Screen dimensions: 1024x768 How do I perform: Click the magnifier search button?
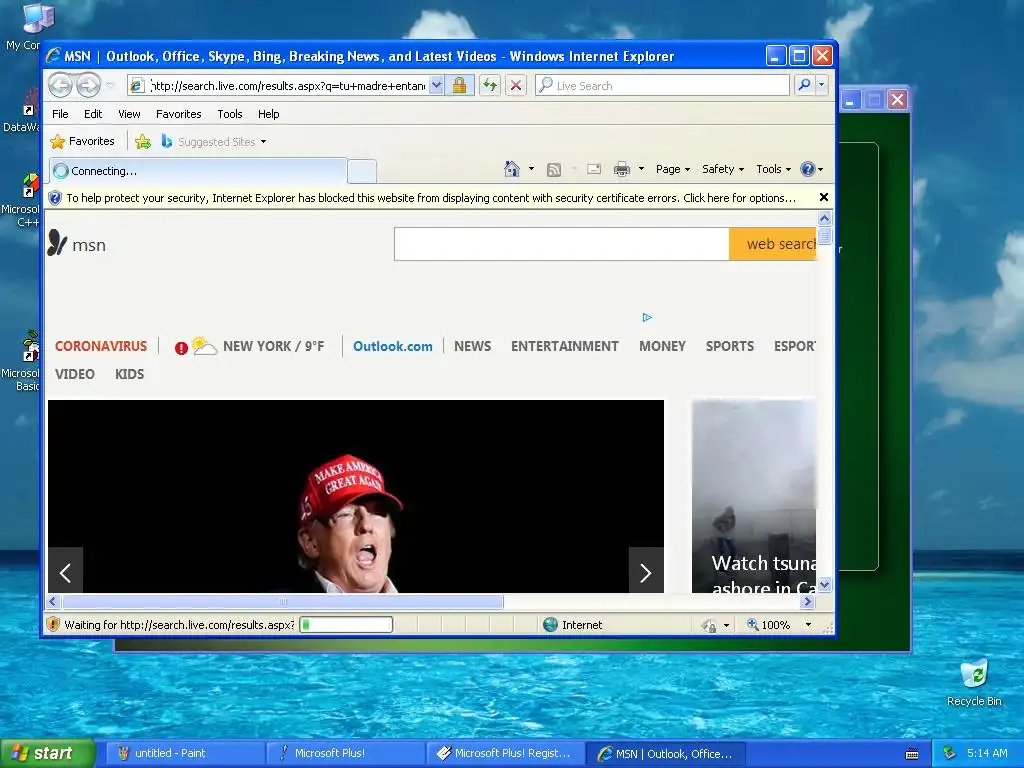pyautogui.click(x=805, y=86)
